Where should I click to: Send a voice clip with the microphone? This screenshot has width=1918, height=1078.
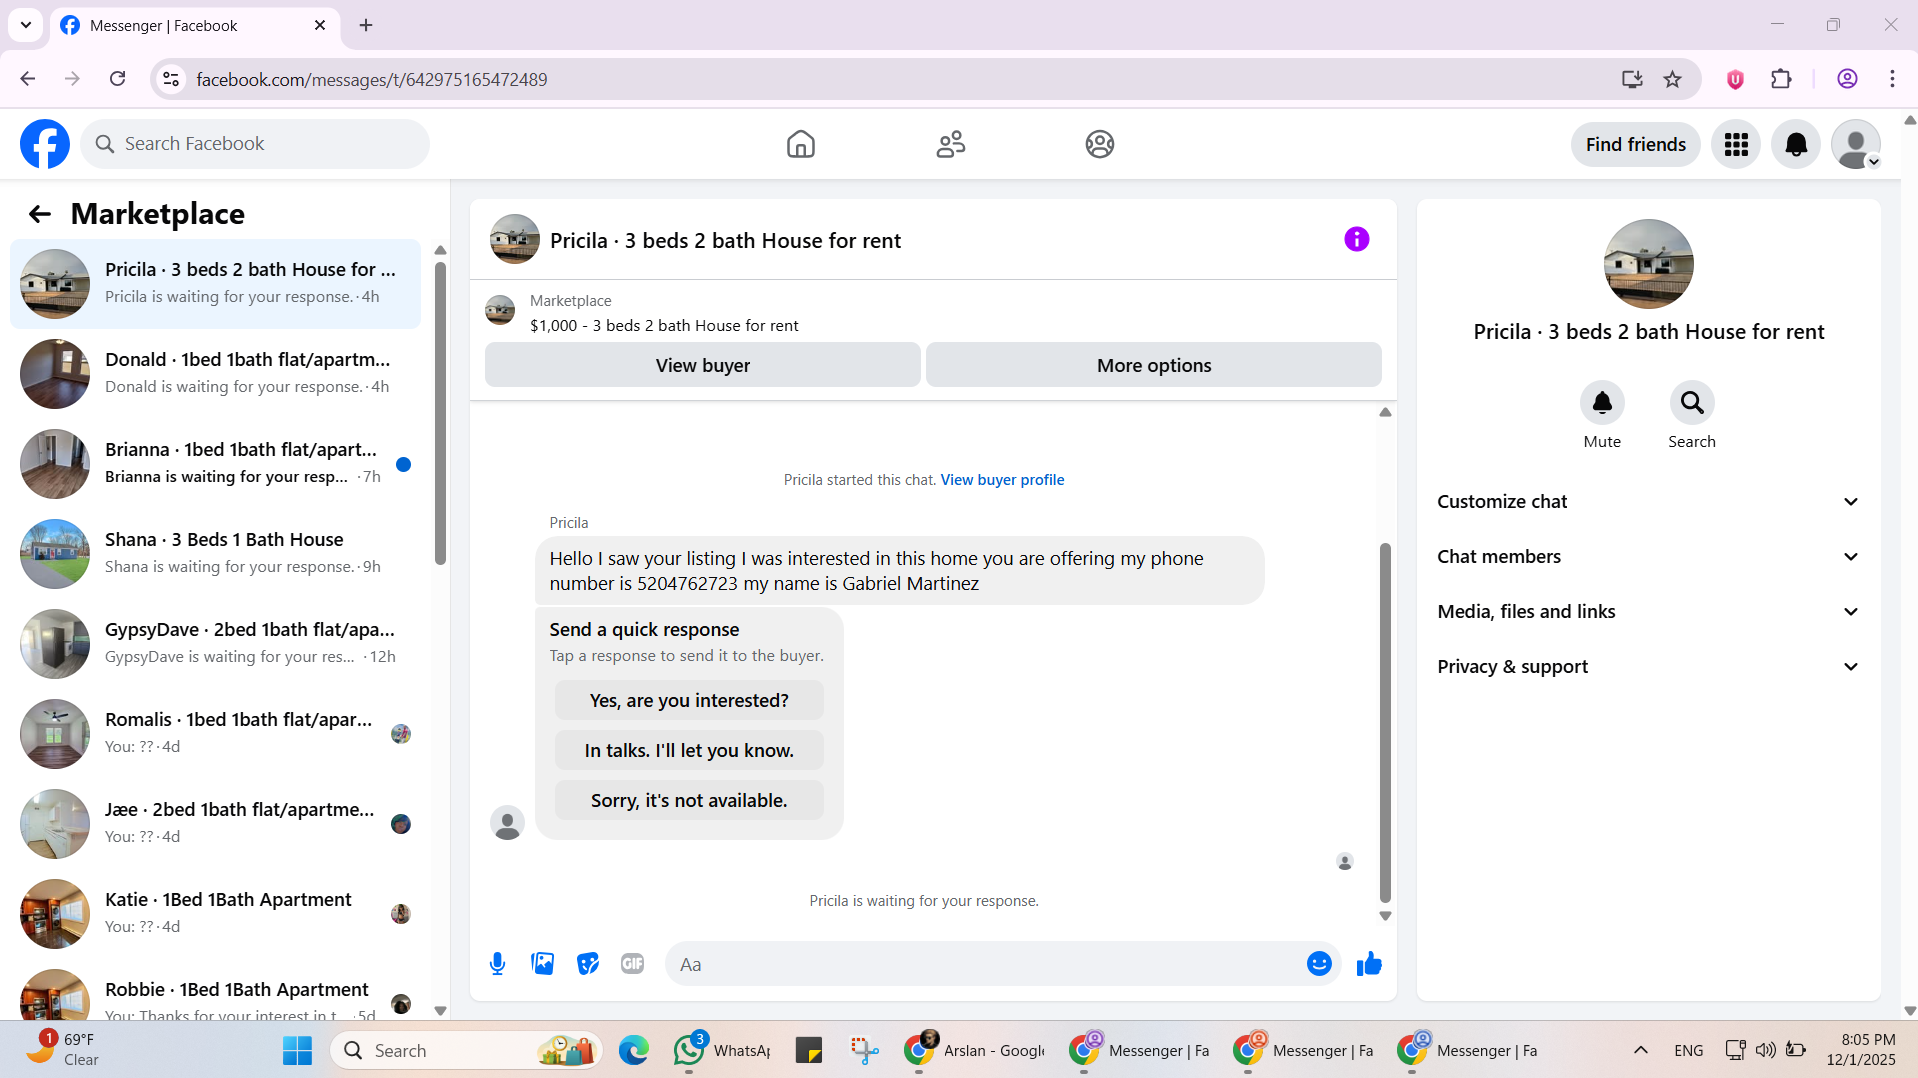[497, 964]
